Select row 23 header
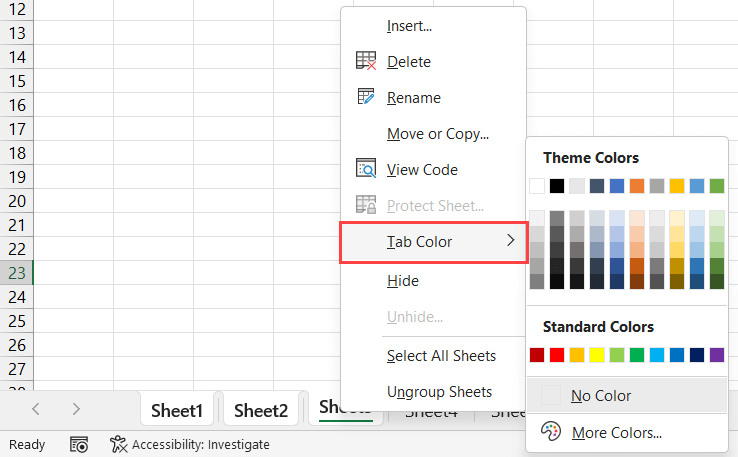The image size is (738, 457). (16, 273)
